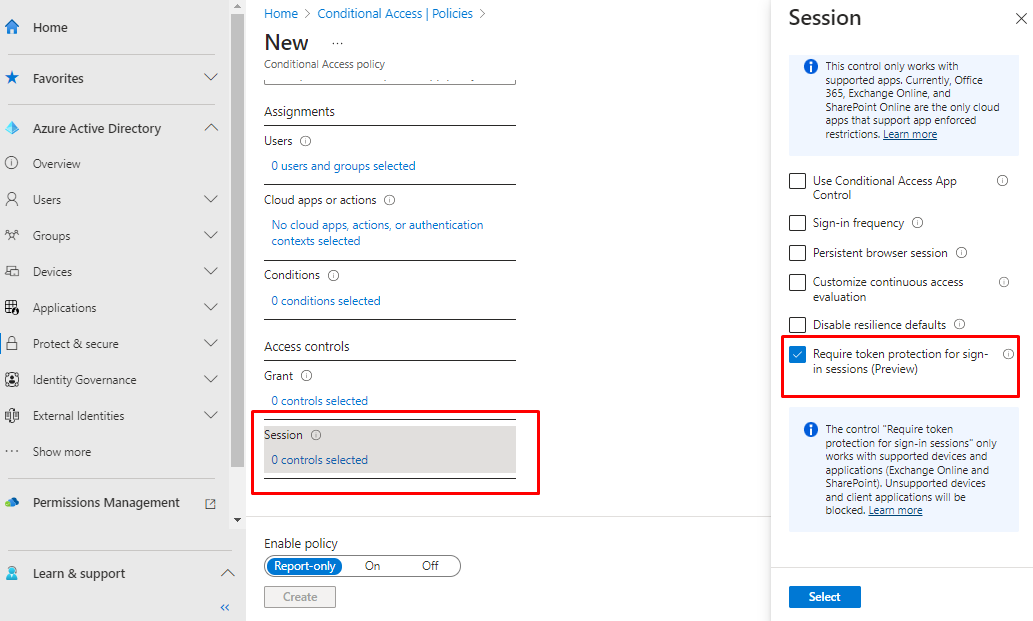The image size is (1033, 621).
Task: Click info icon beside Persistent browser session
Action: [x=961, y=253]
